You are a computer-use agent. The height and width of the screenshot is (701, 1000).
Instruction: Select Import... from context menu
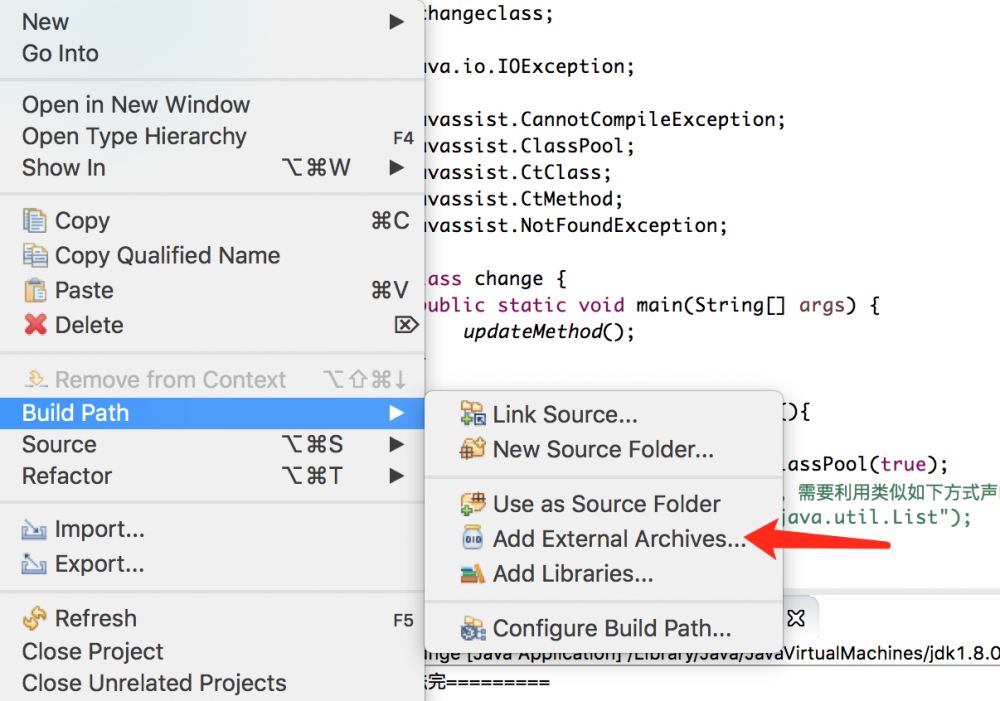99,530
